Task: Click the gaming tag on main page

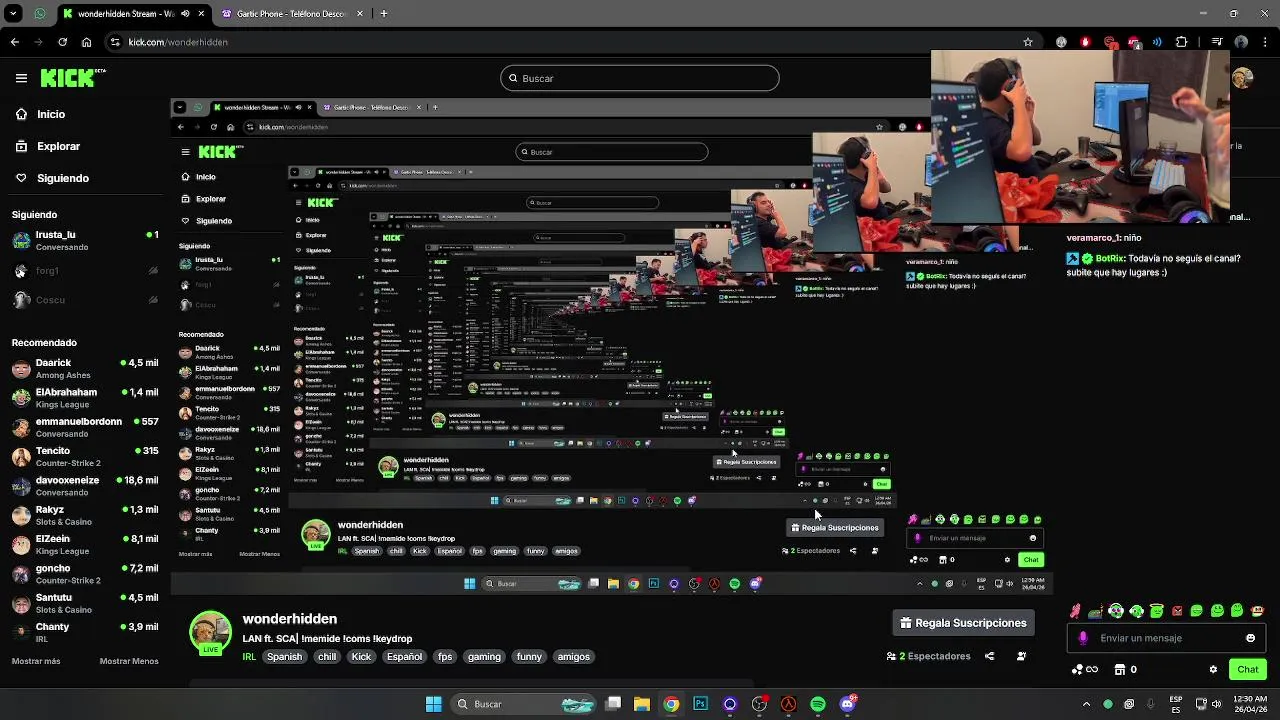Action: click(x=484, y=657)
